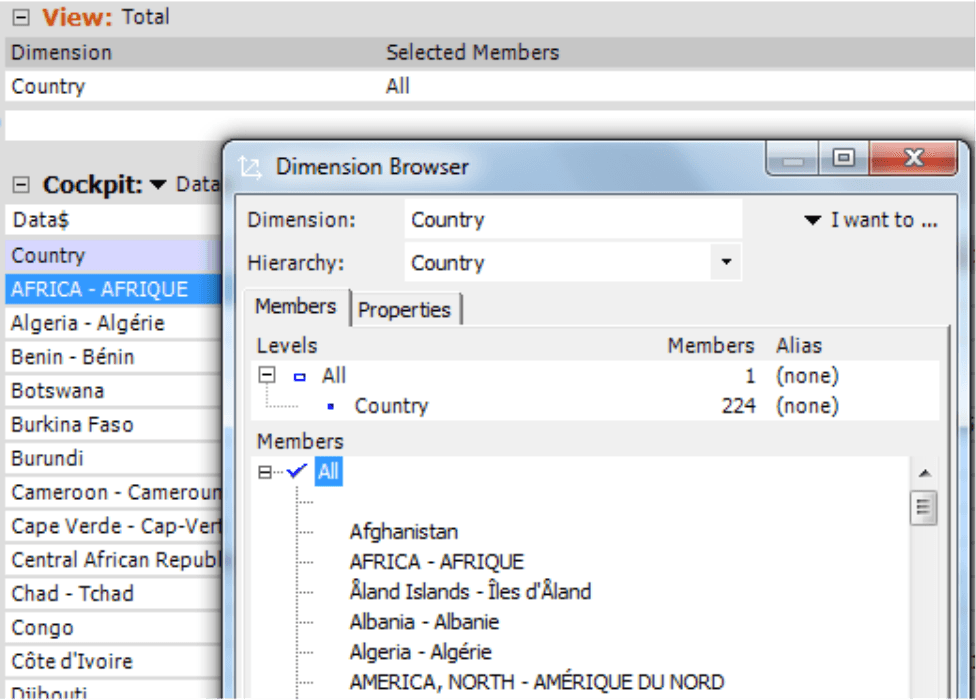Click the Dimension Browser title icon
This screenshot has height=700, width=976.
click(x=250, y=167)
